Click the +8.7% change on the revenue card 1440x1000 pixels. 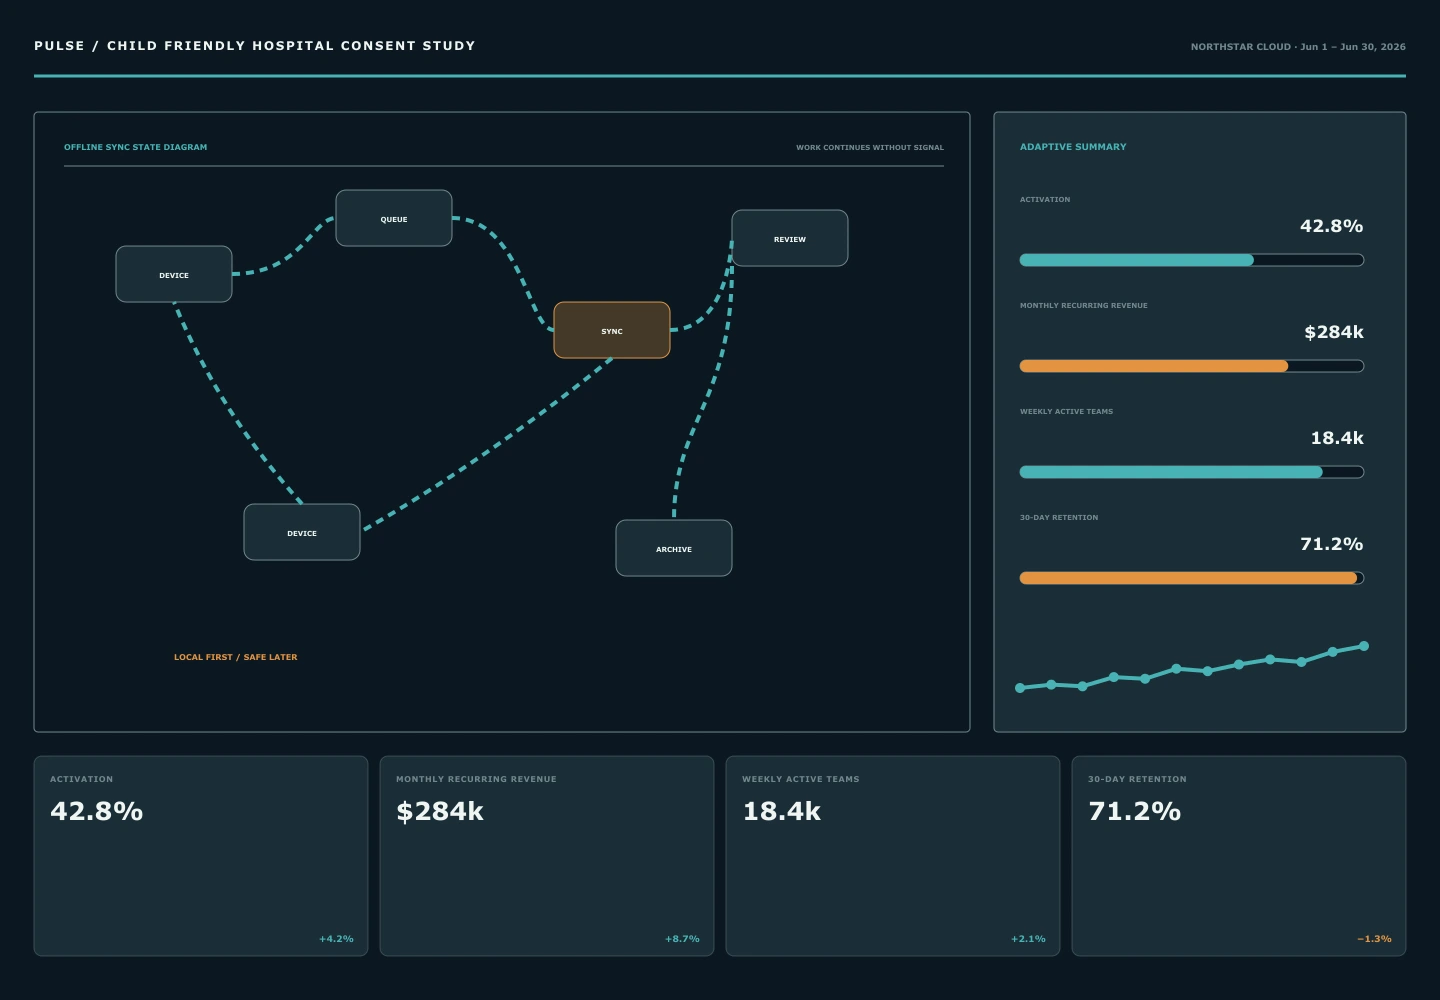coord(682,939)
